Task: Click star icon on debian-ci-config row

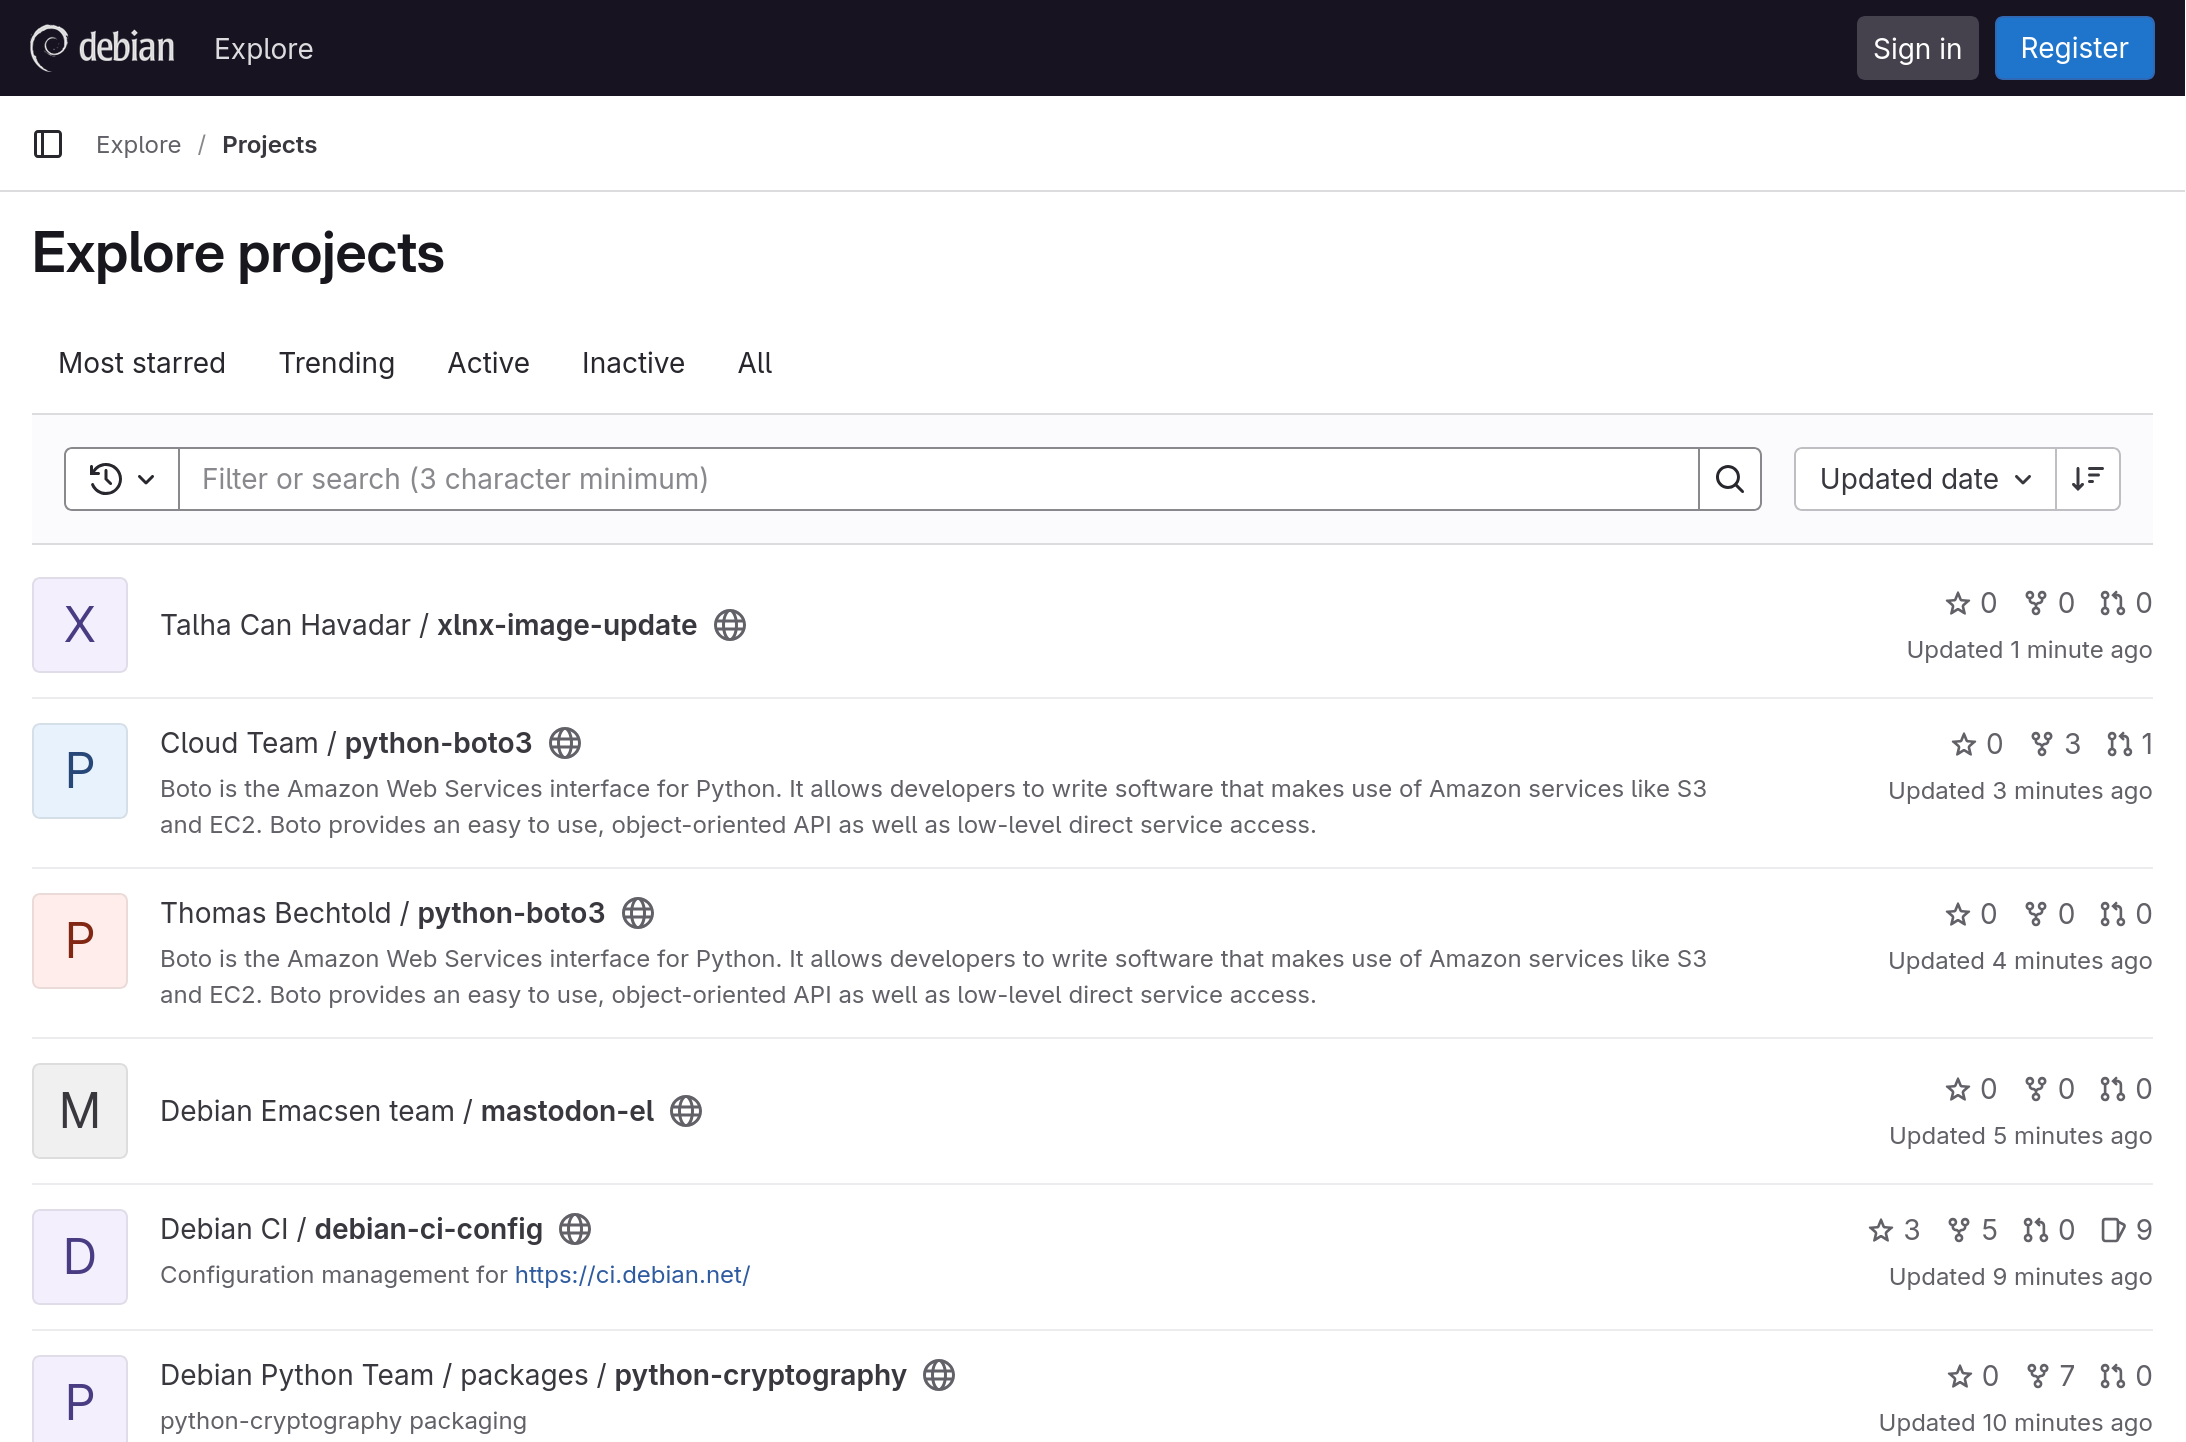Action: (1881, 1230)
